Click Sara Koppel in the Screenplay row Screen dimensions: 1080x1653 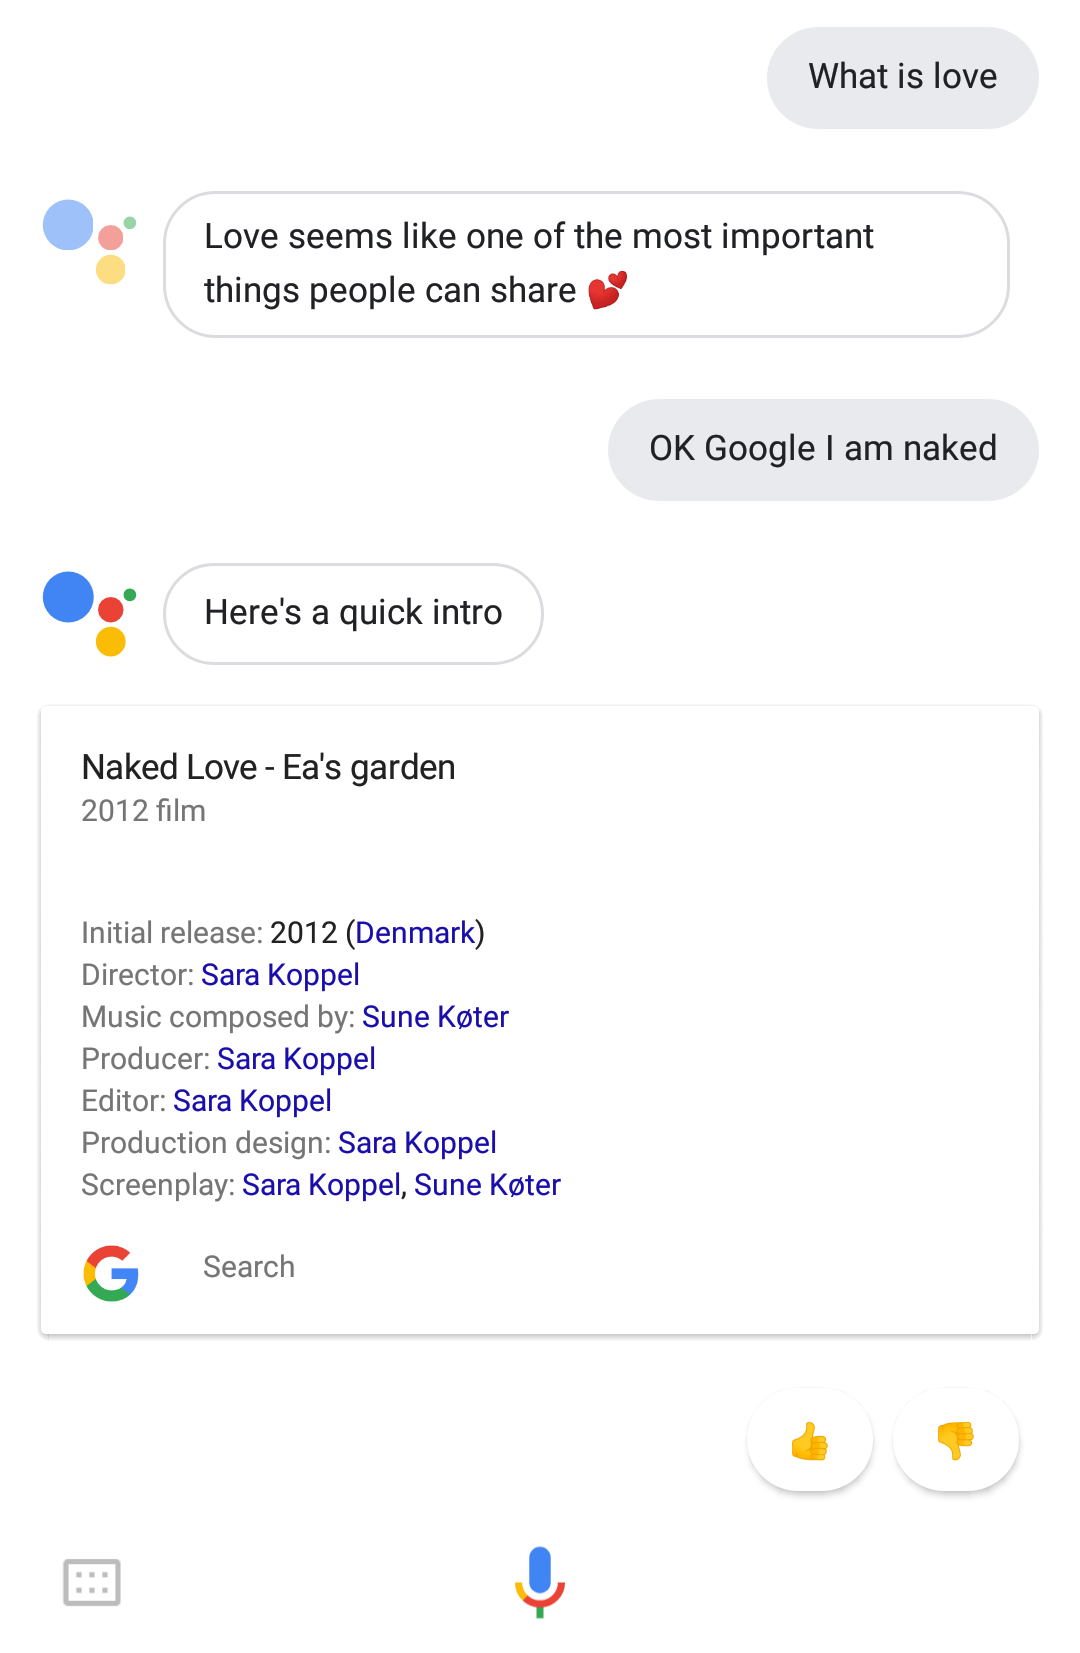(x=321, y=1185)
